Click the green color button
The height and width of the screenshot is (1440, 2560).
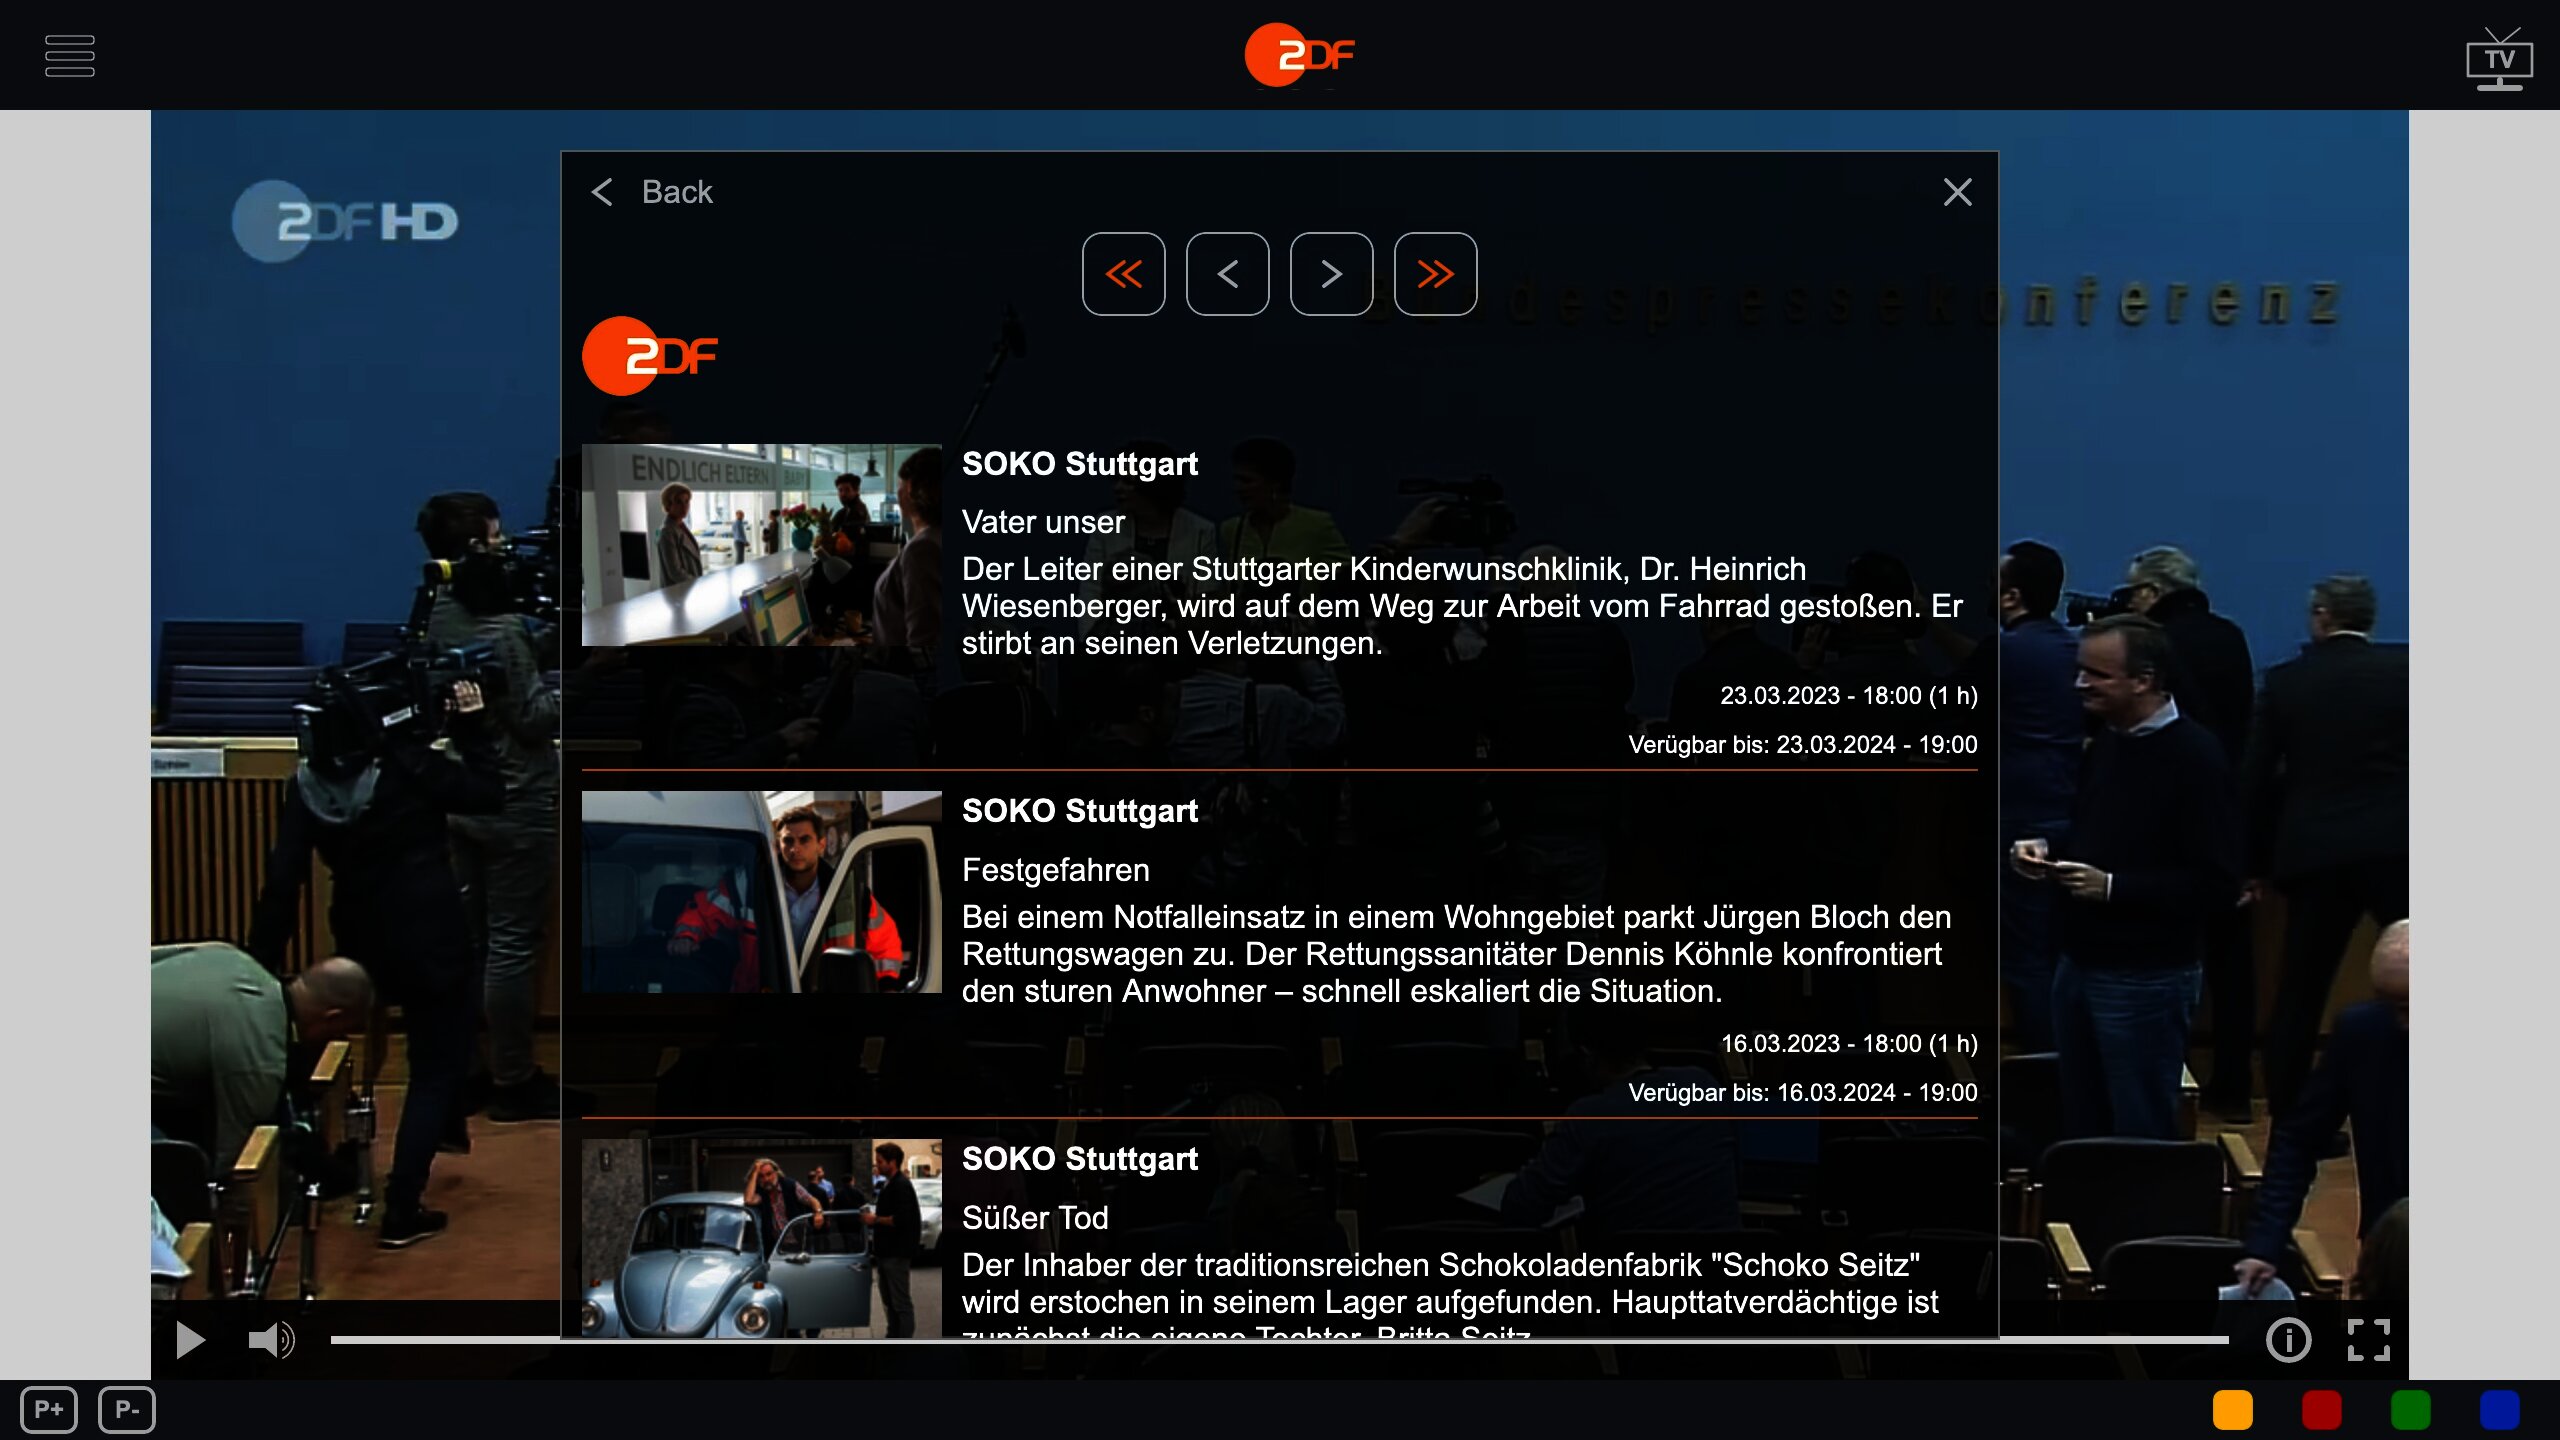(2410, 1410)
